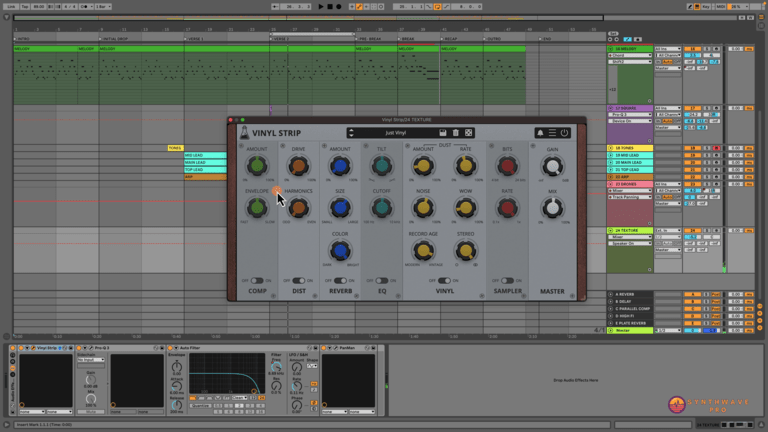Select the OUTRO locator marker

point(493,39)
